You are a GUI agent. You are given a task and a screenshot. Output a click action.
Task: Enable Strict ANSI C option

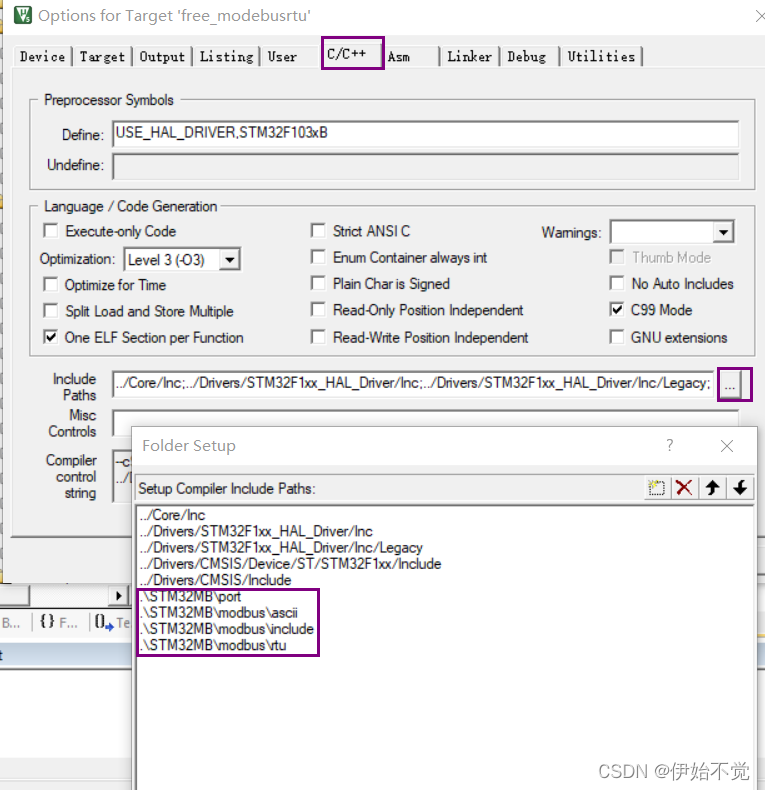[x=318, y=231]
